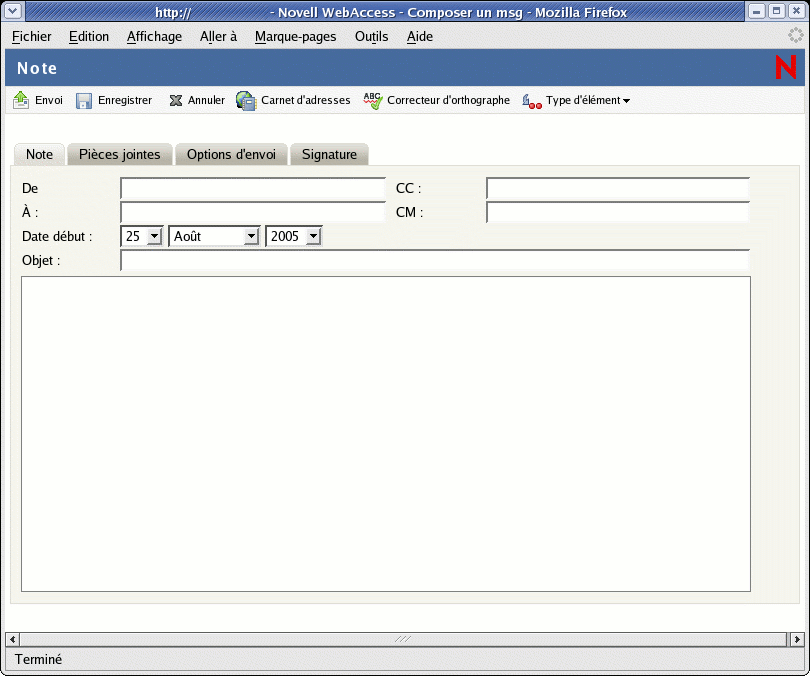This screenshot has height=676, width=810.
Task: Click the Annuler X icon
Action: [x=176, y=100]
